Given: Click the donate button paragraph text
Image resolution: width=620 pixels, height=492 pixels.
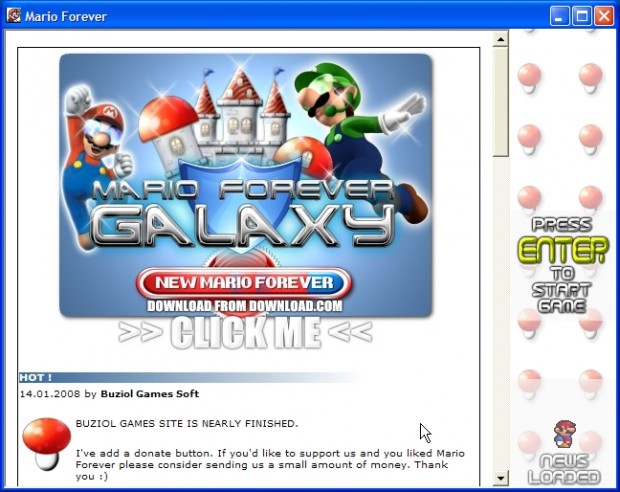Looking at the screenshot, I should (x=270, y=465).
